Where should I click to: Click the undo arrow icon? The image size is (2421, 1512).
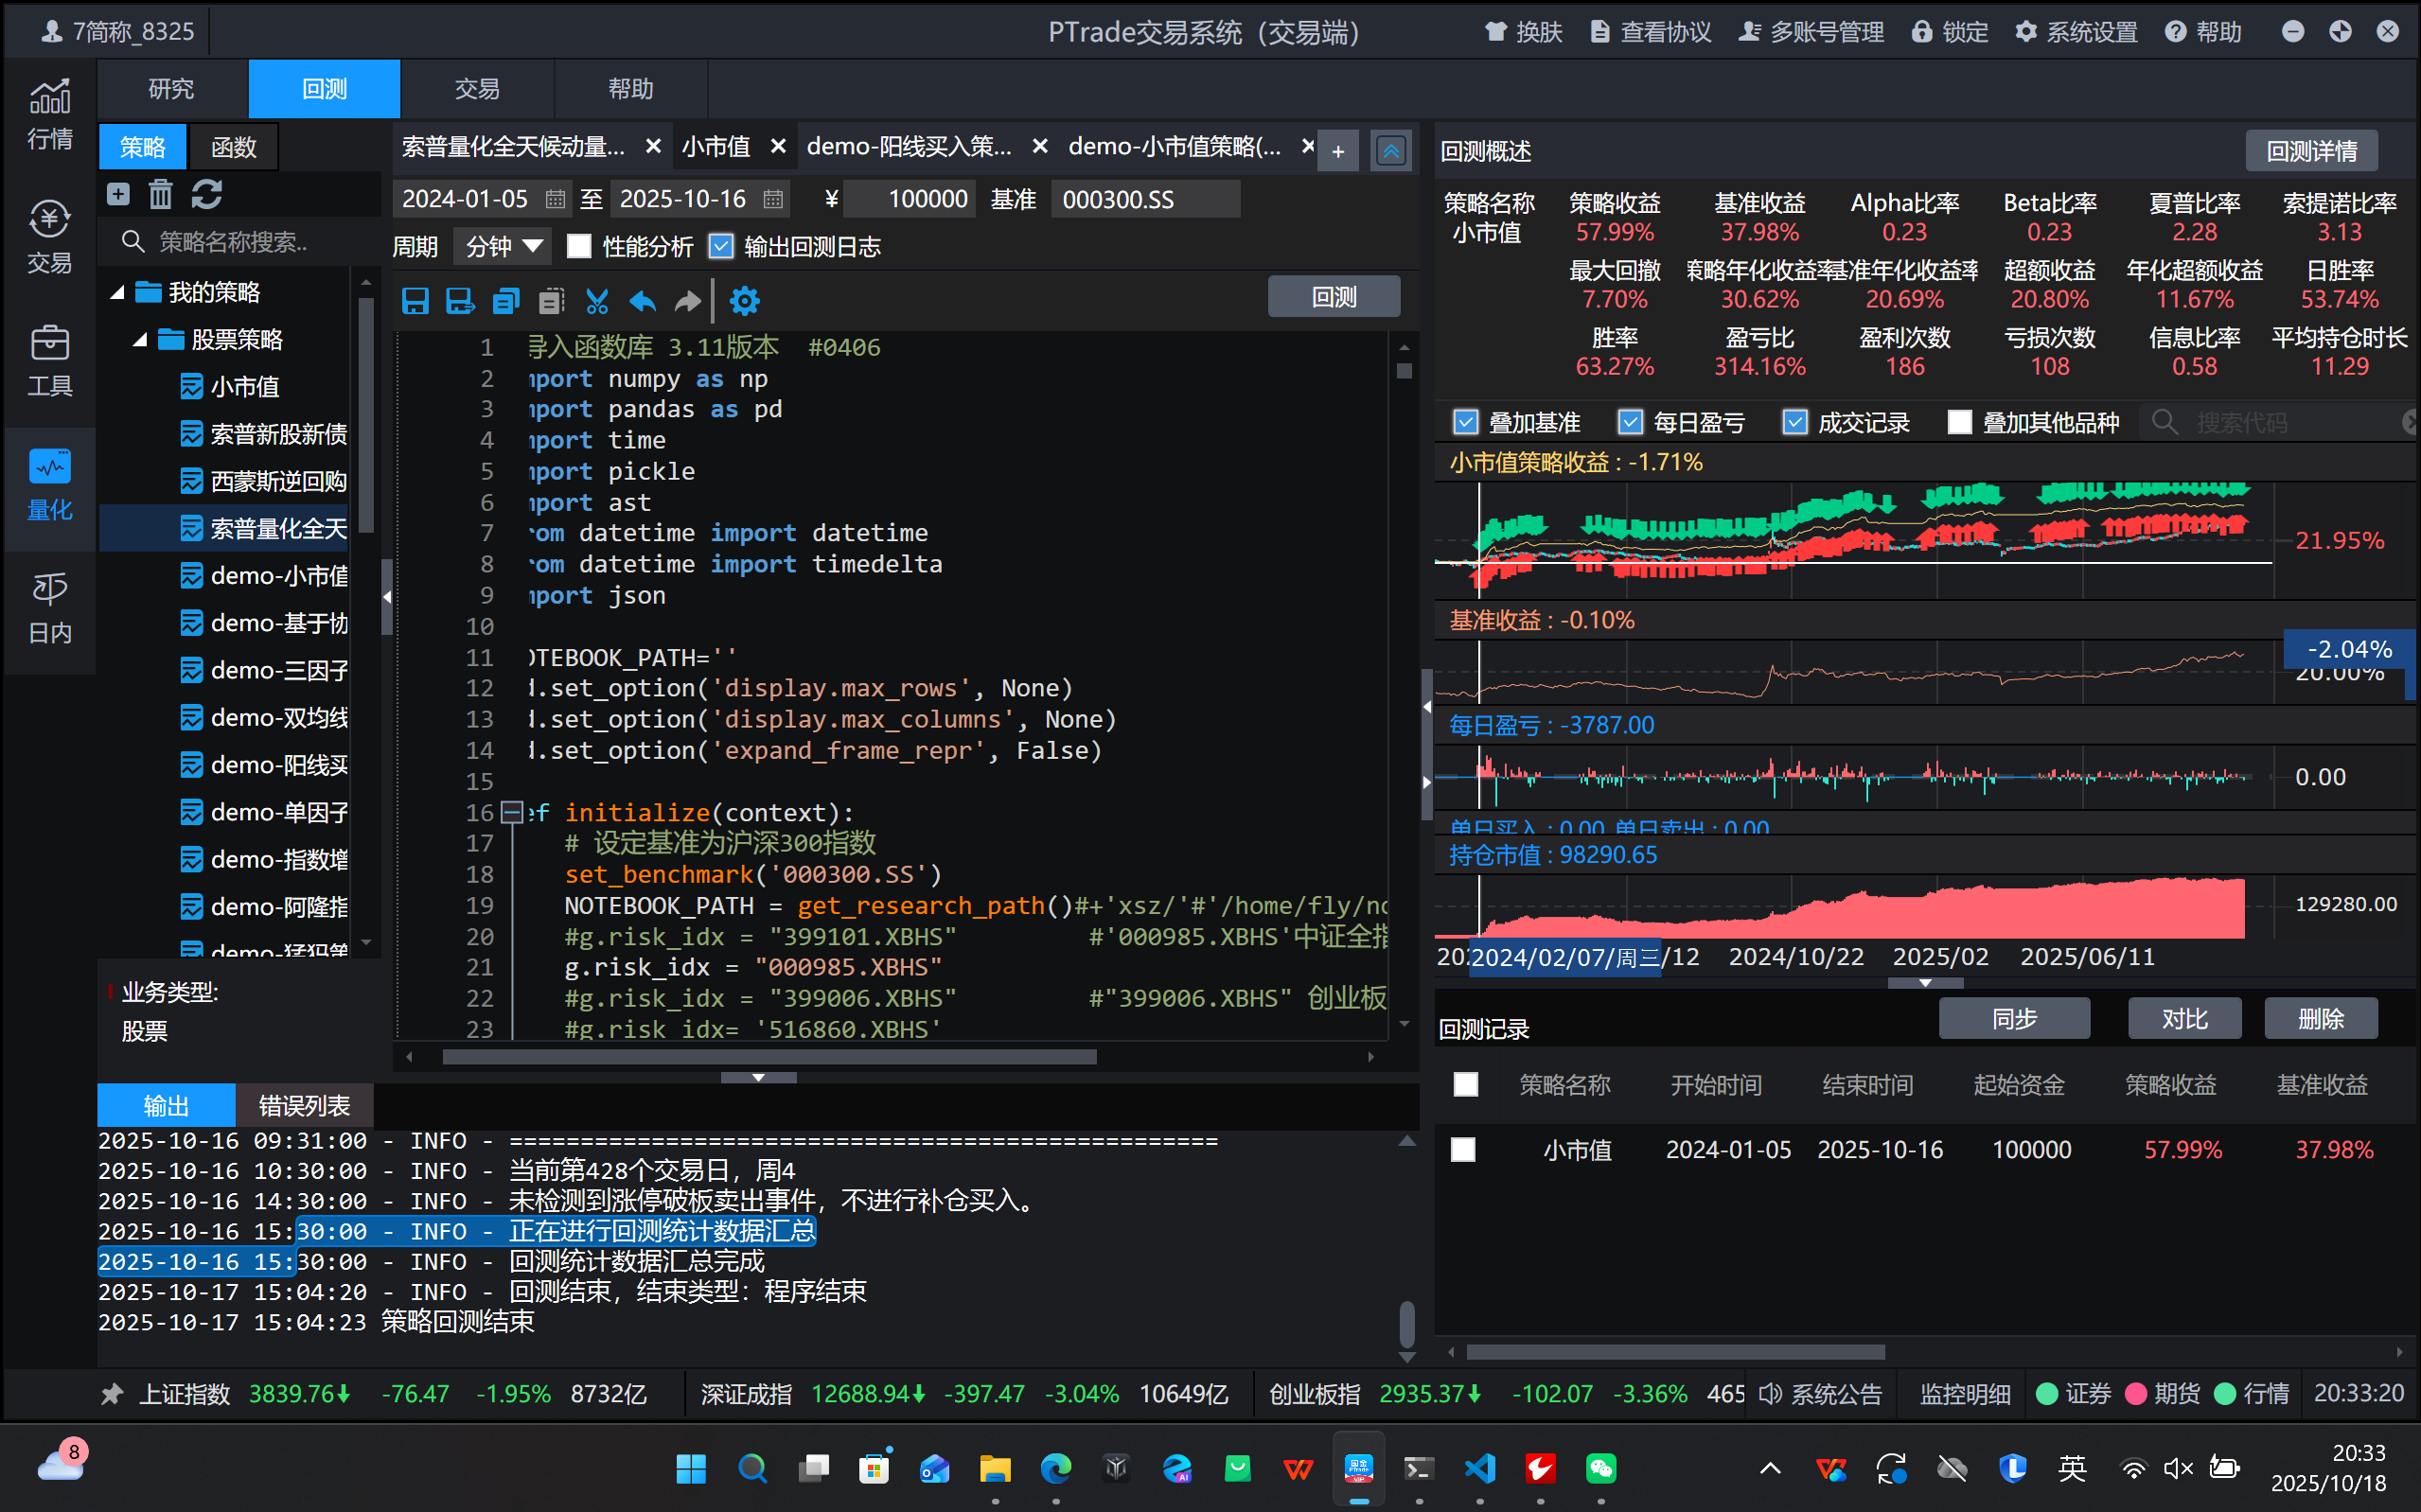point(643,301)
